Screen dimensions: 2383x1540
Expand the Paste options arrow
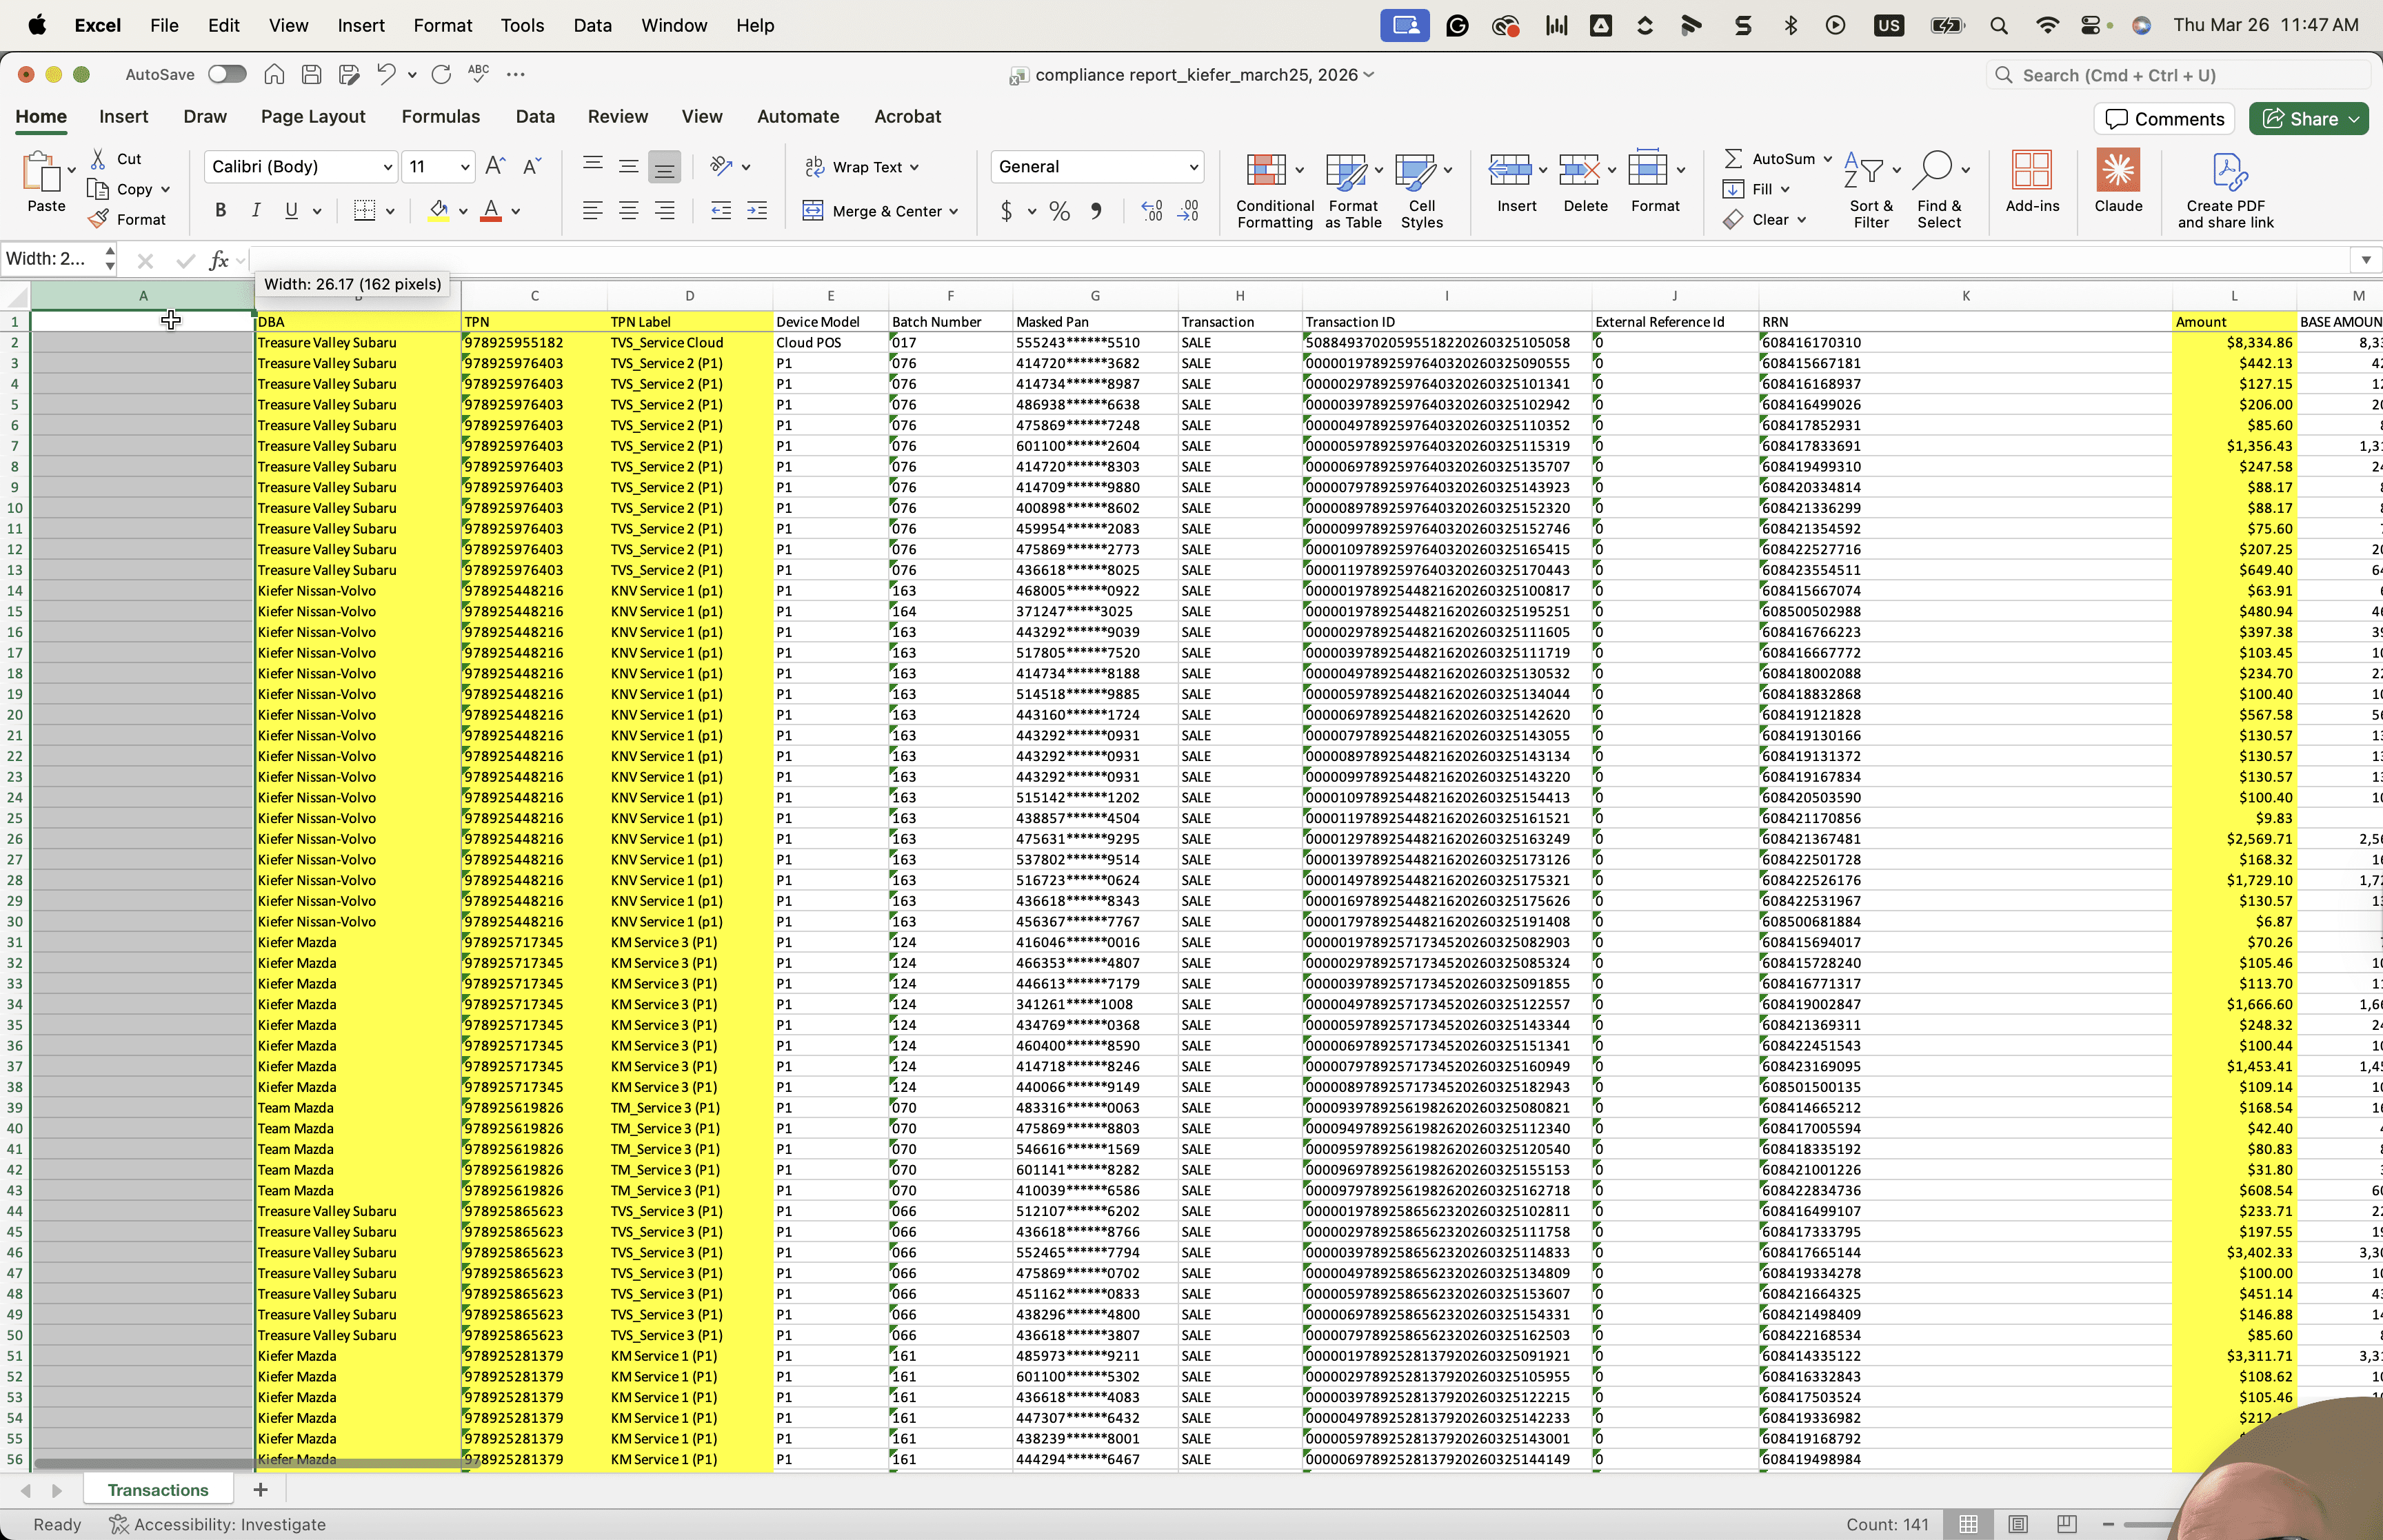[x=71, y=171]
